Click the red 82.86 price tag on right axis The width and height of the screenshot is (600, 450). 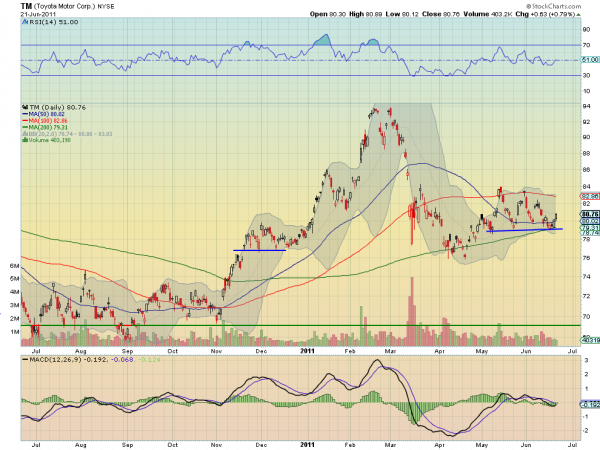pos(590,196)
